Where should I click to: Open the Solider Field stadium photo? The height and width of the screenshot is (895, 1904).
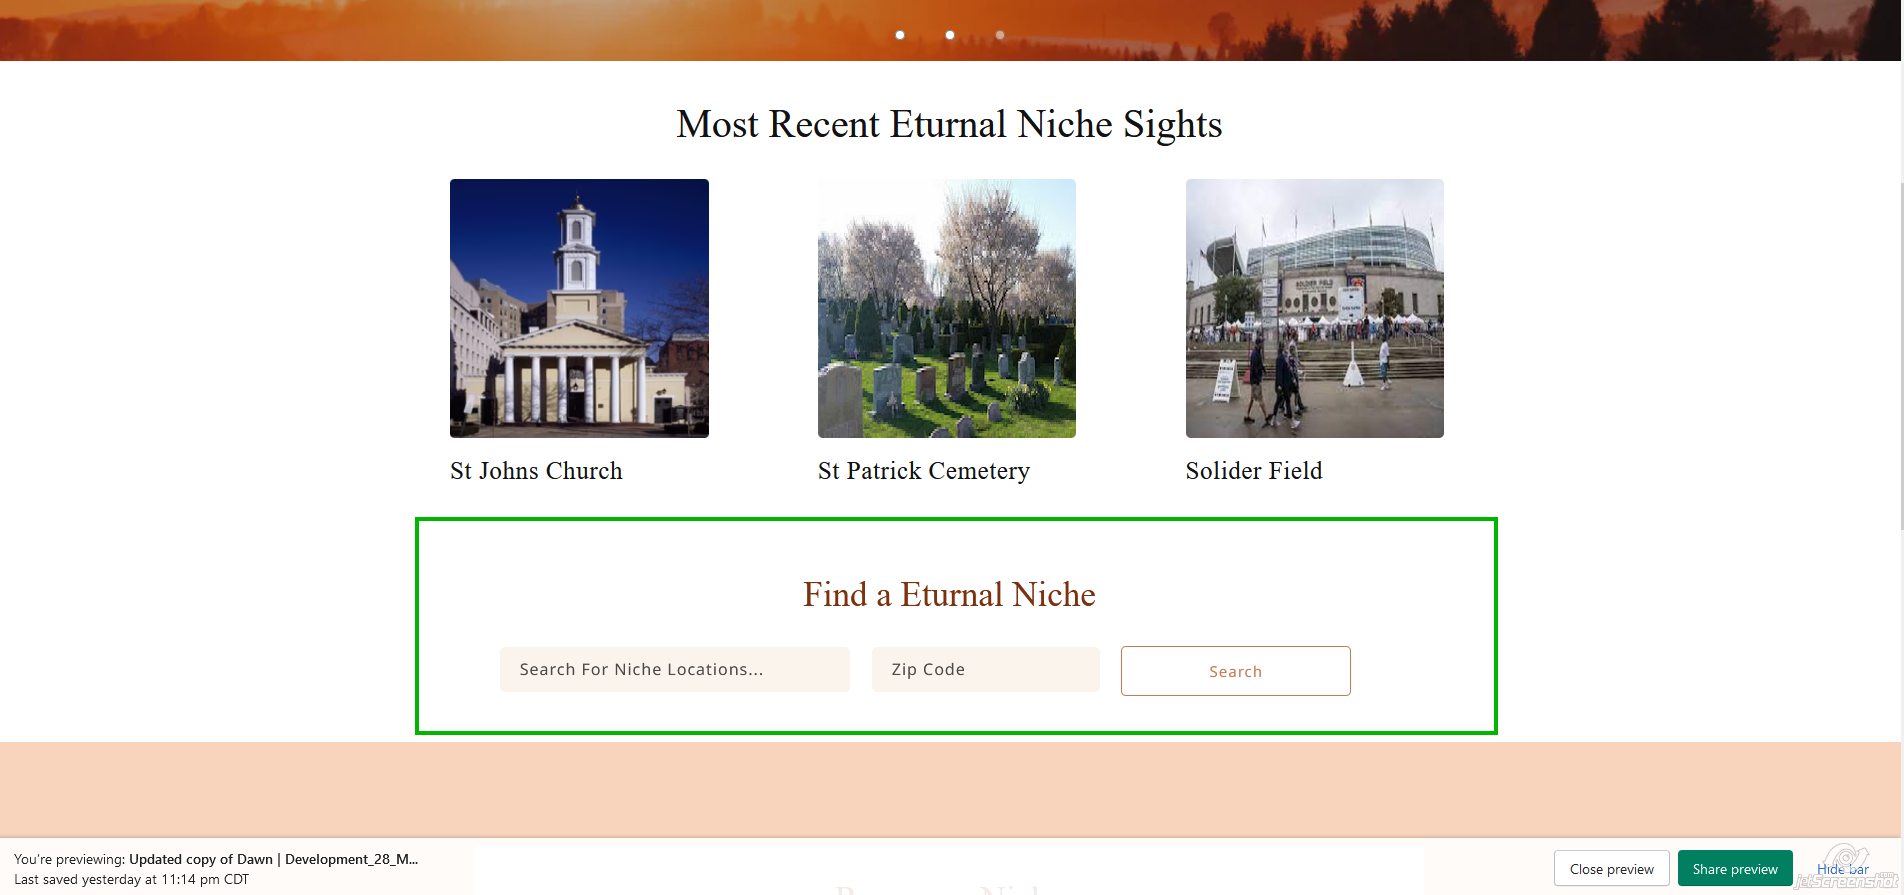[x=1314, y=308]
